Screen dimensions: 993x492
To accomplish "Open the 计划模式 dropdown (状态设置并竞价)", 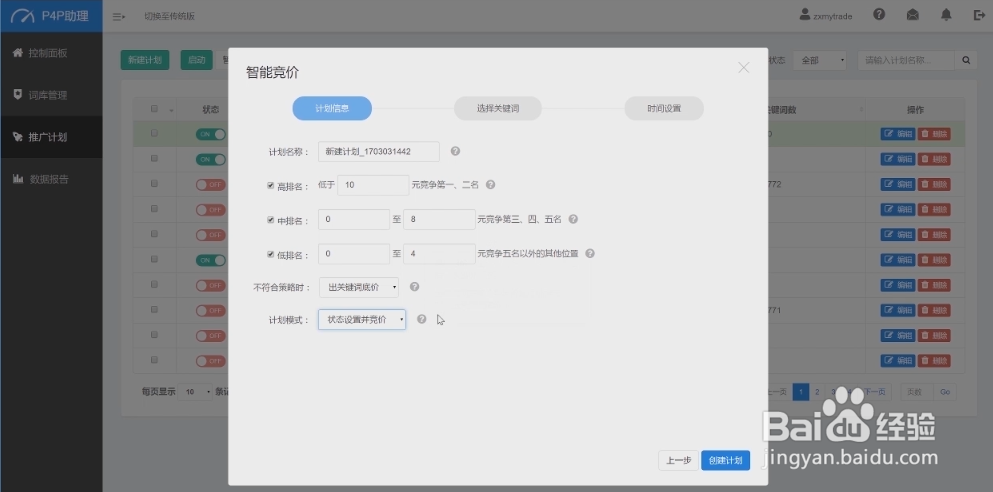I will pyautogui.click(x=362, y=320).
